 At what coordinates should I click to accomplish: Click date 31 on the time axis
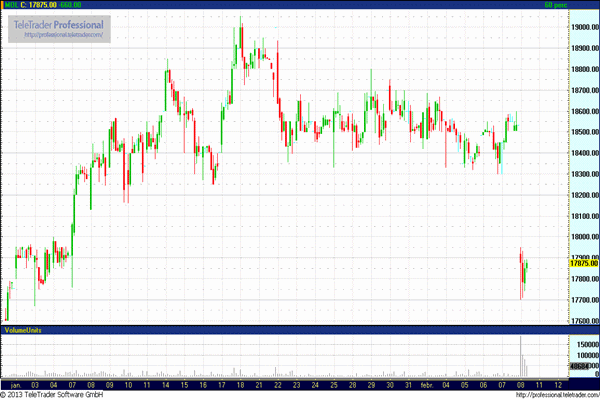click(x=406, y=384)
